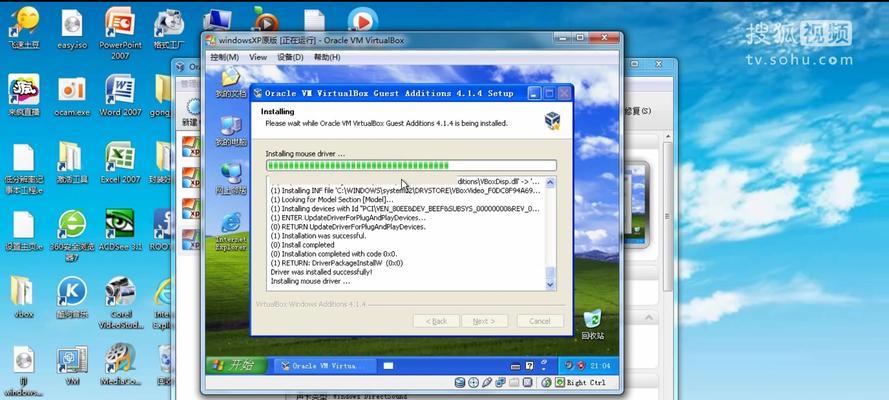Open 酷狗音乐 K icon on desktop
This screenshot has height=400, width=889.
pyautogui.click(x=72, y=297)
